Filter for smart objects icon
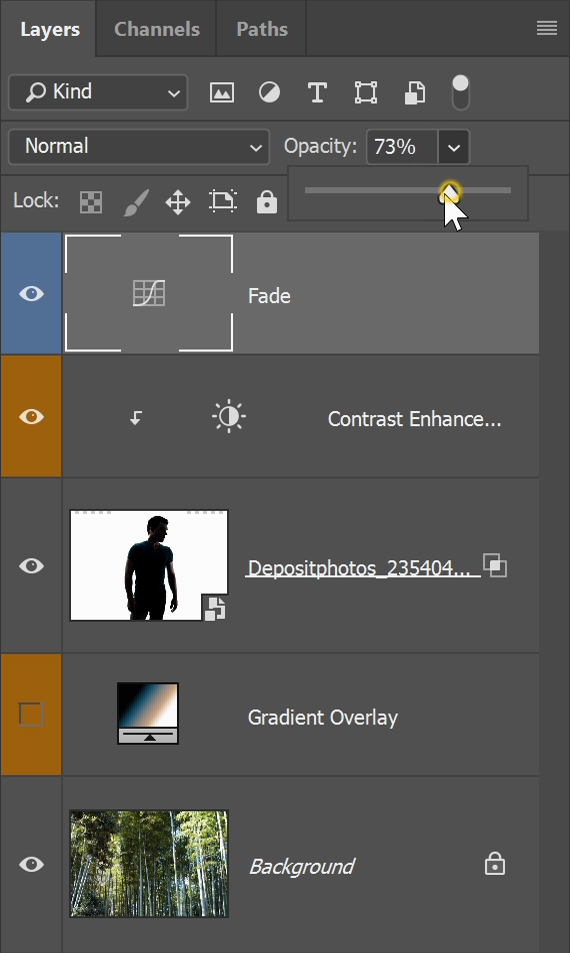Image resolution: width=570 pixels, height=953 pixels. coord(414,93)
